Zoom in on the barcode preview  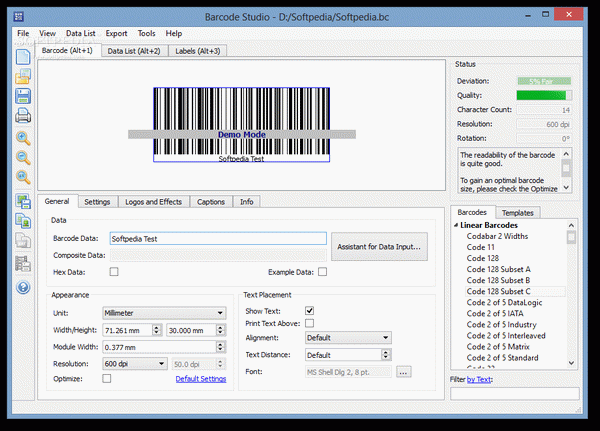(x=23, y=138)
